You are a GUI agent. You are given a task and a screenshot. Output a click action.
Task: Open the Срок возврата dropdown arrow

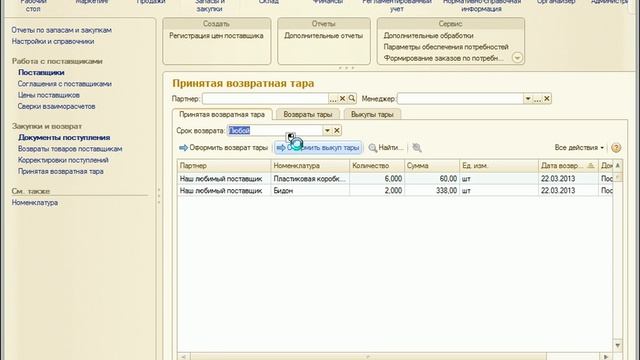point(327,131)
